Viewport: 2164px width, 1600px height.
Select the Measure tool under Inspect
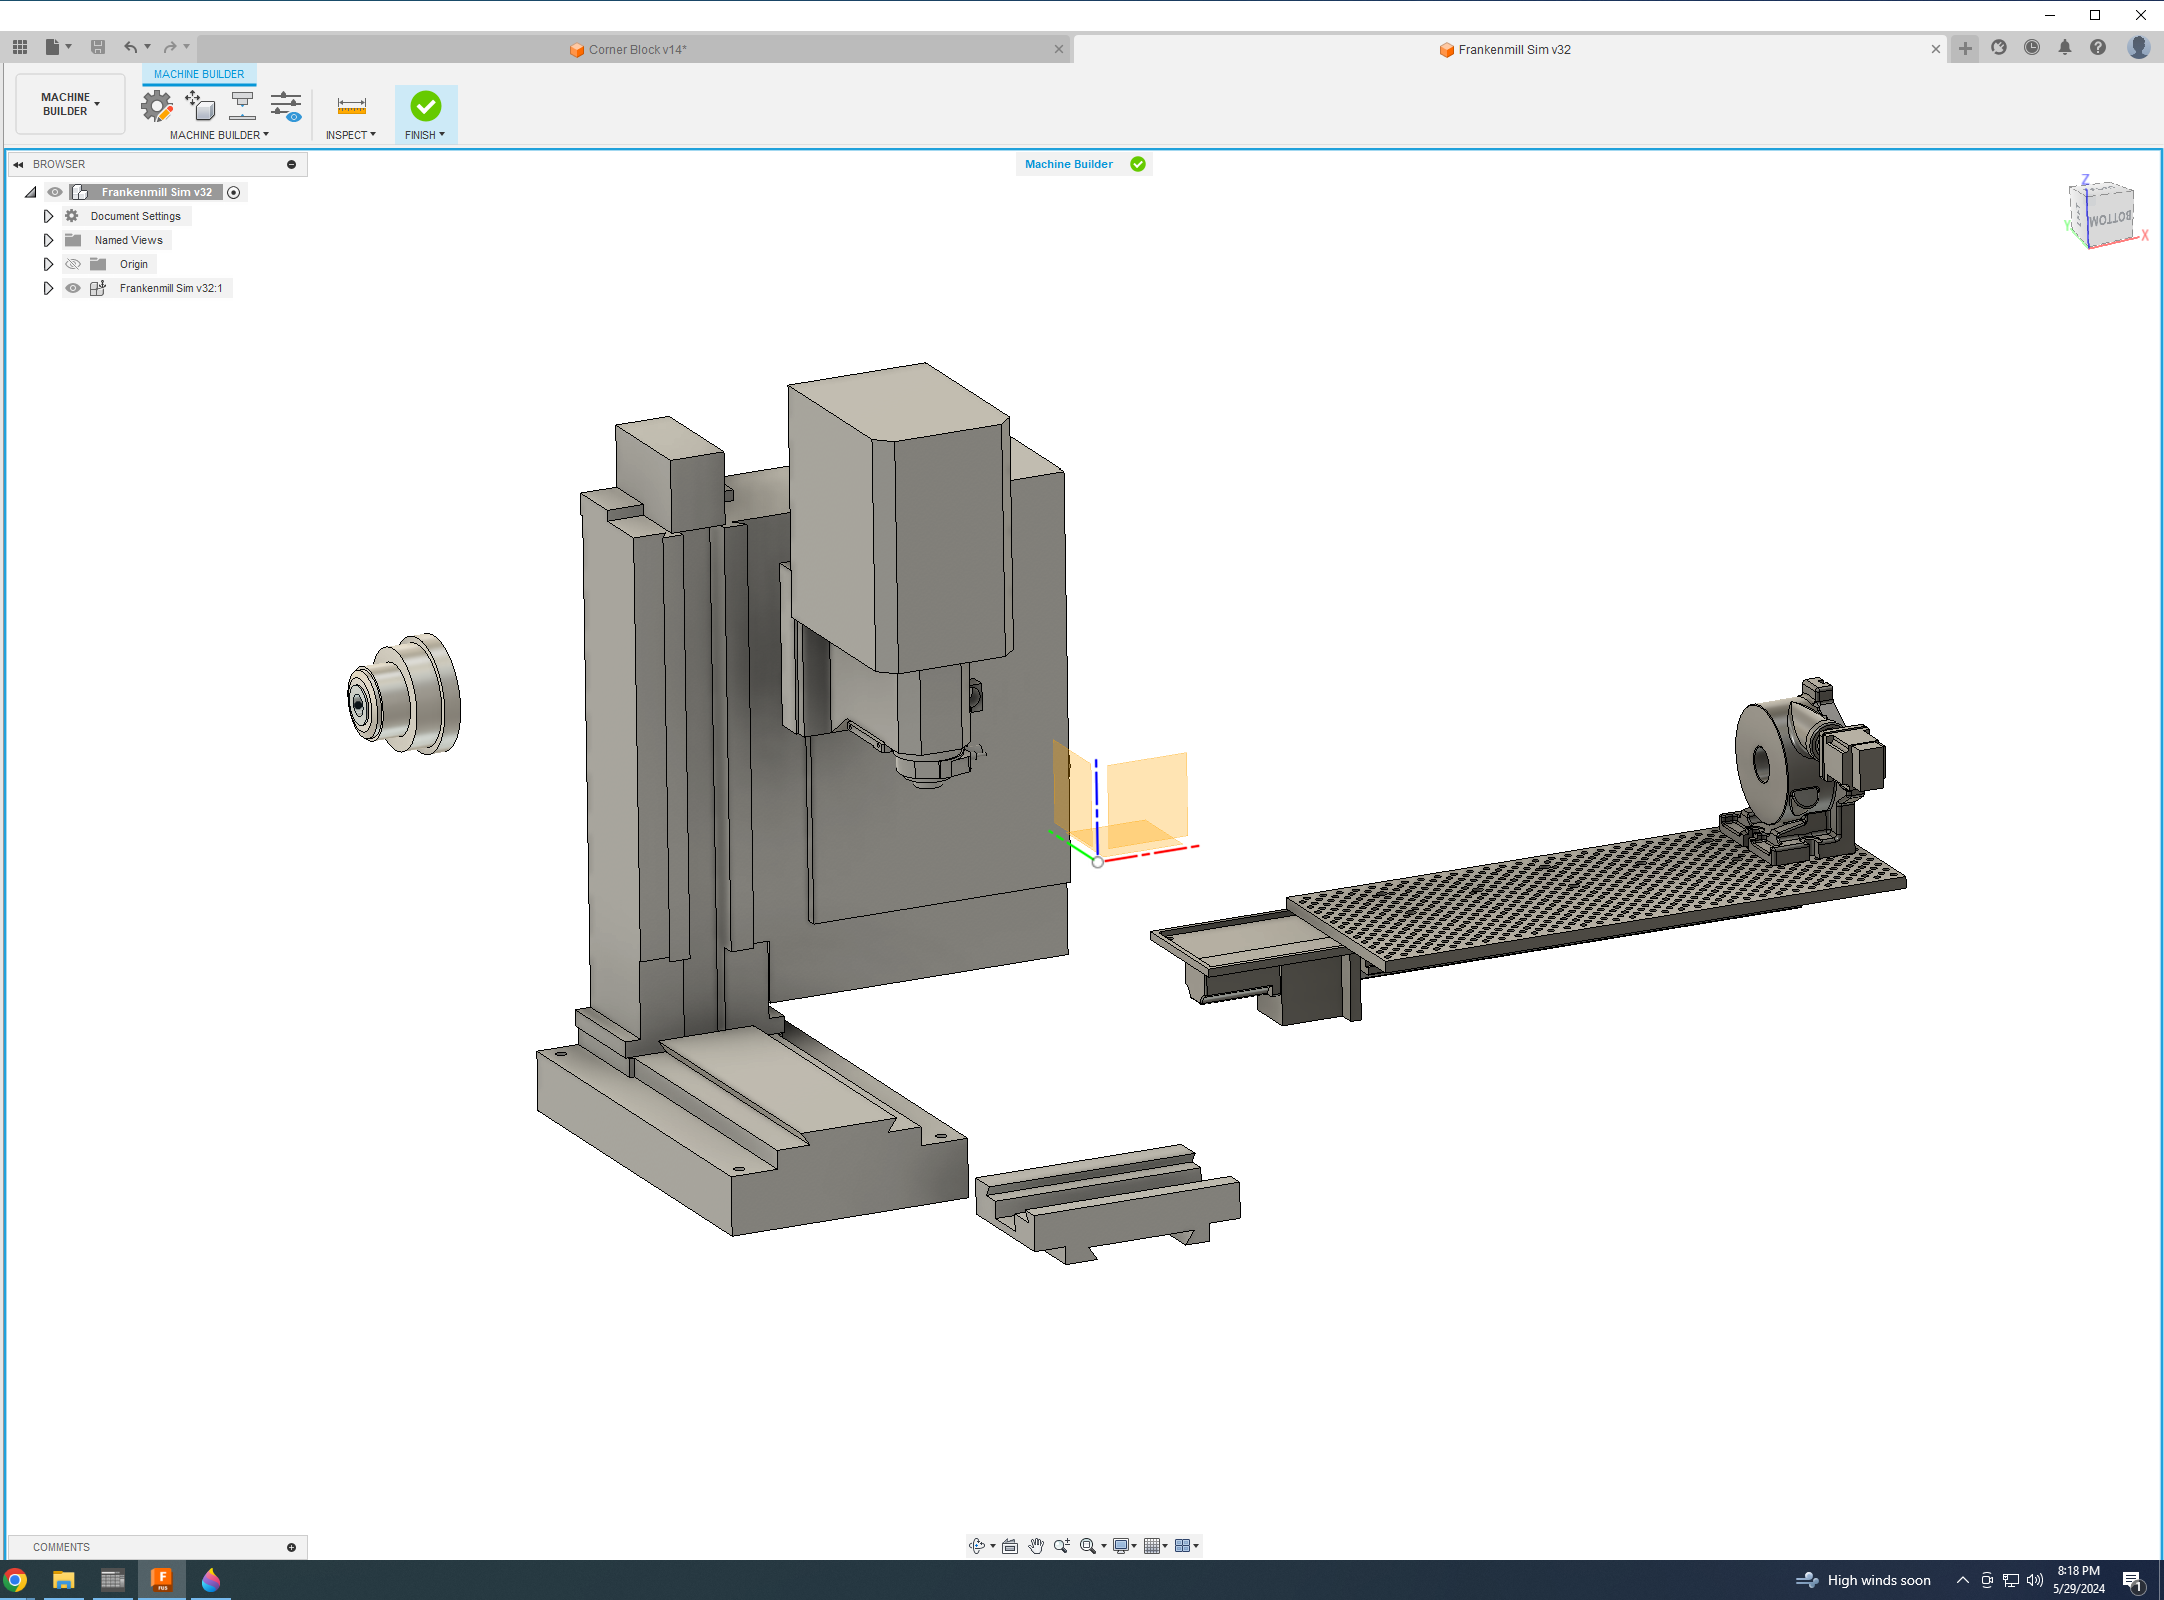[x=350, y=105]
